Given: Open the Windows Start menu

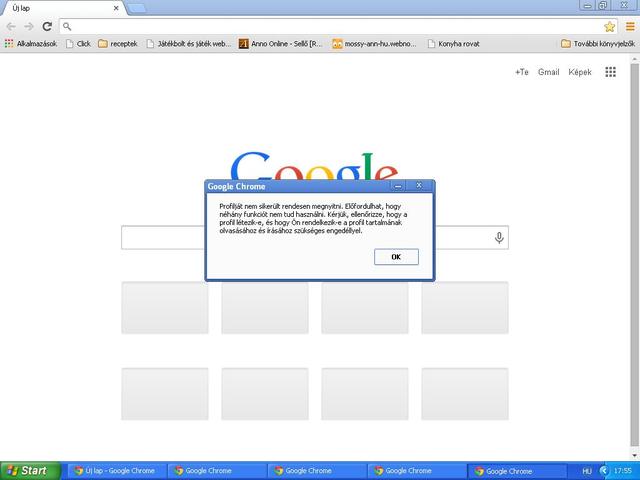Looking at the screenshot, I should click(x=30, y=471).
